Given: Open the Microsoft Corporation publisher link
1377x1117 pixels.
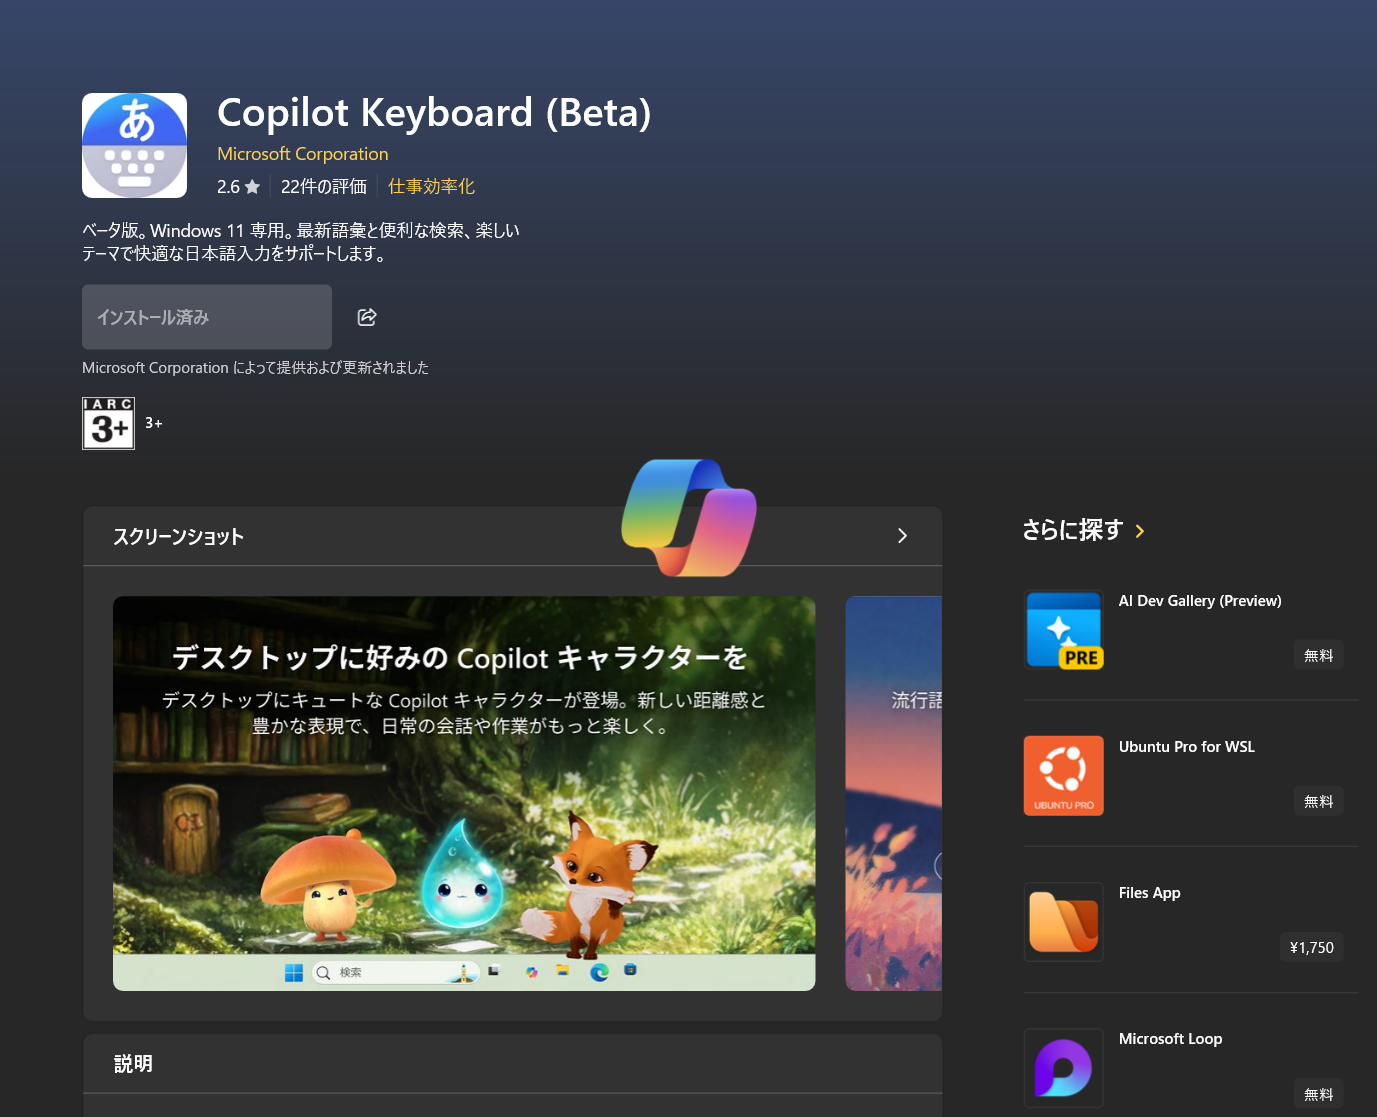Looking at the screenshot, I should (x=302, y=154).
